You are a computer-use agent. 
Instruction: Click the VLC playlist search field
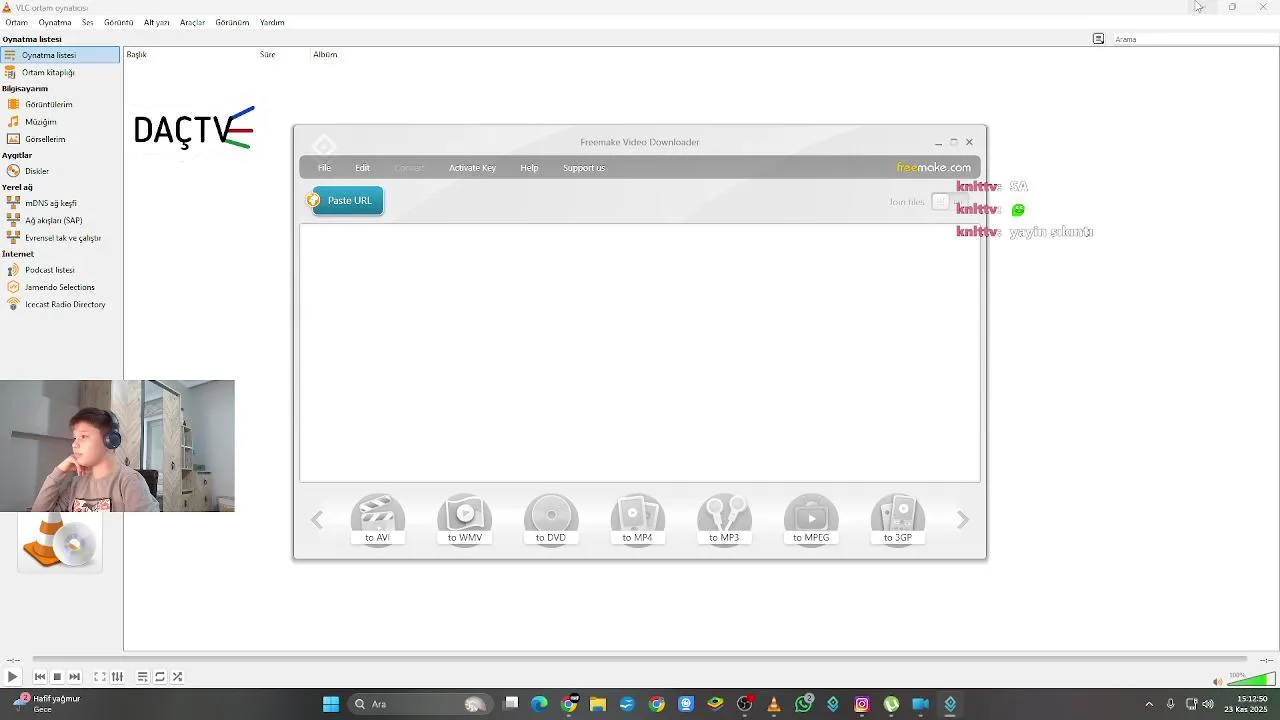[x=1195, y=39]
